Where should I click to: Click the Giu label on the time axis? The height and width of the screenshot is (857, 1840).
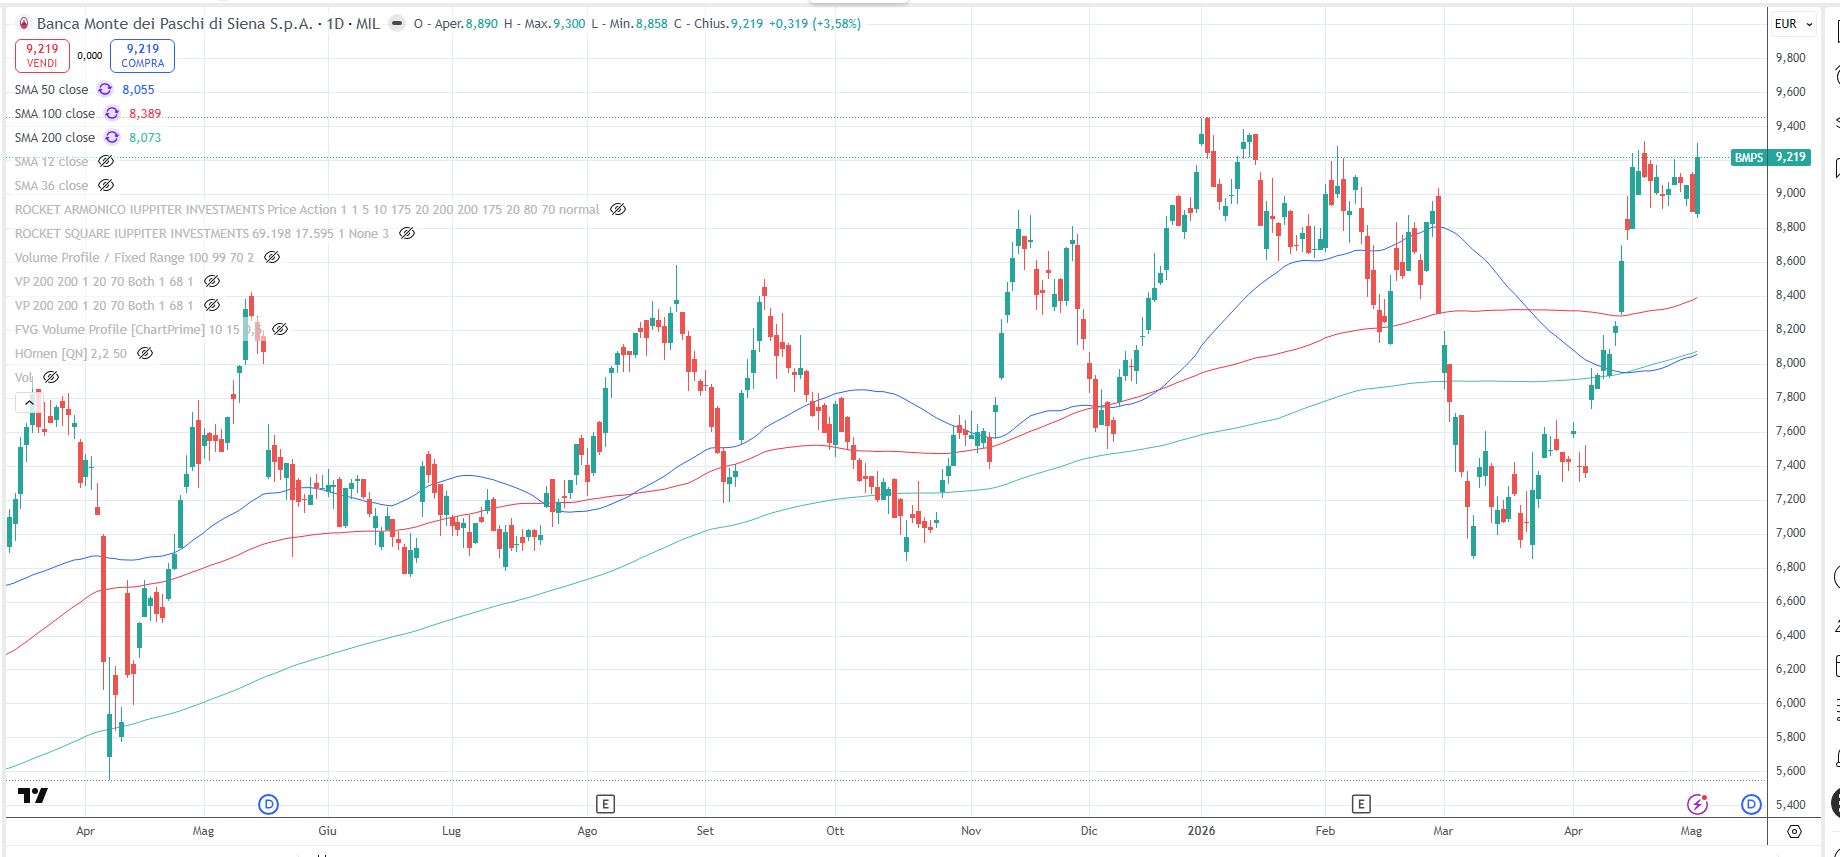click(327, 831)
